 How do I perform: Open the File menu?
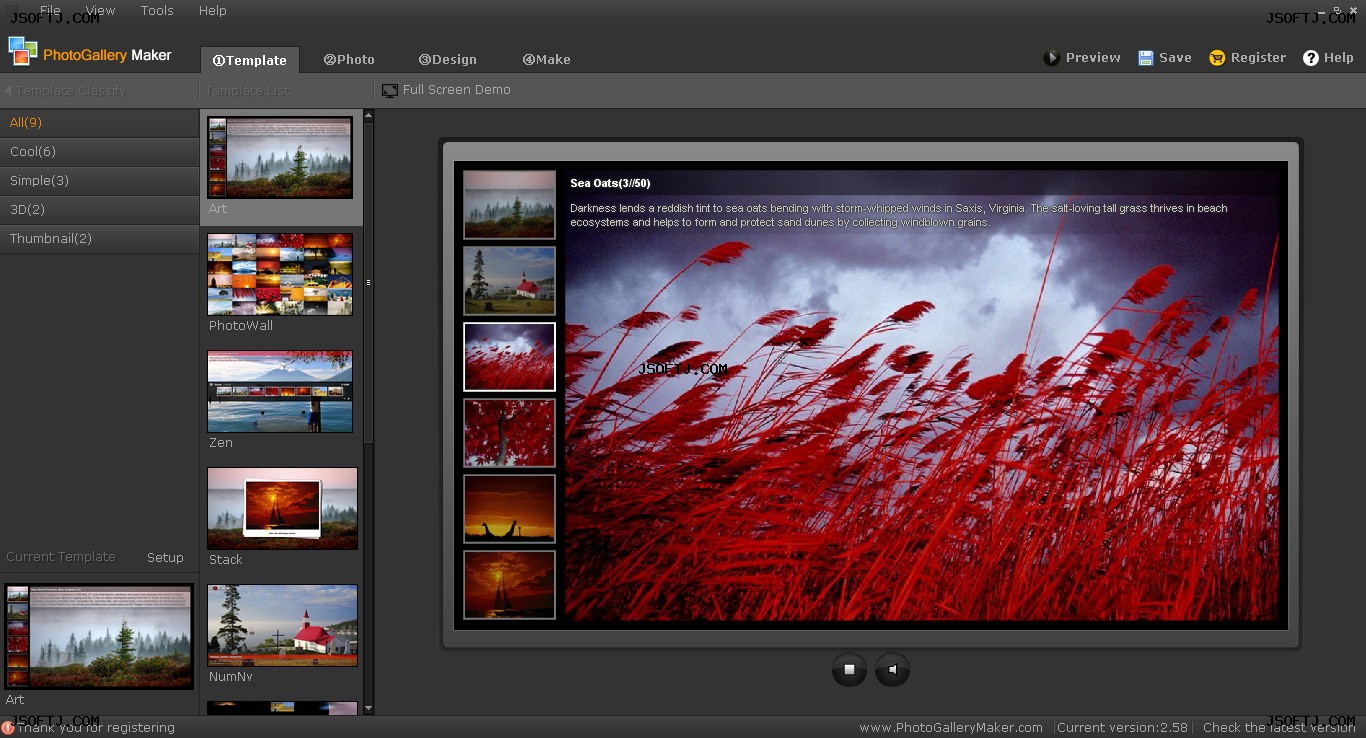point(50,10)
